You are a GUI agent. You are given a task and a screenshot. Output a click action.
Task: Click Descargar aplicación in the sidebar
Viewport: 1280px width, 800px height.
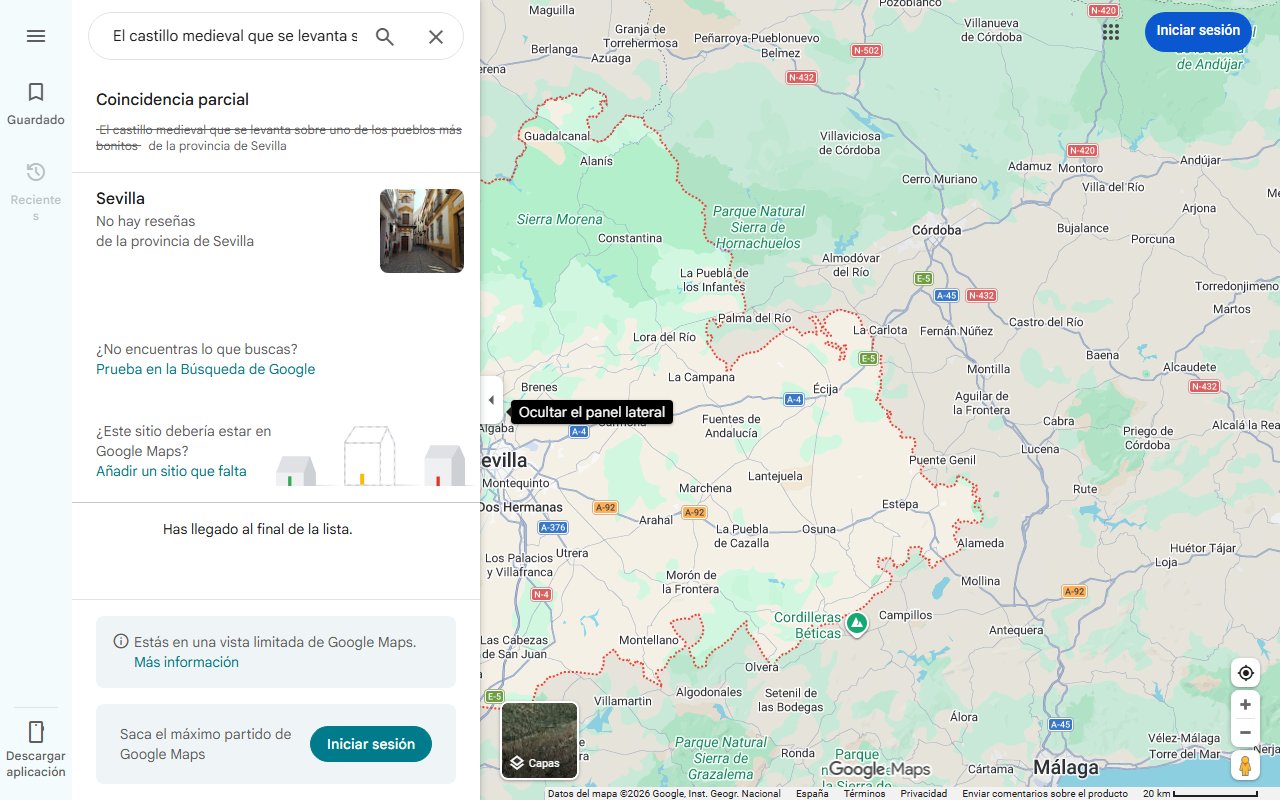click(36, 748)
